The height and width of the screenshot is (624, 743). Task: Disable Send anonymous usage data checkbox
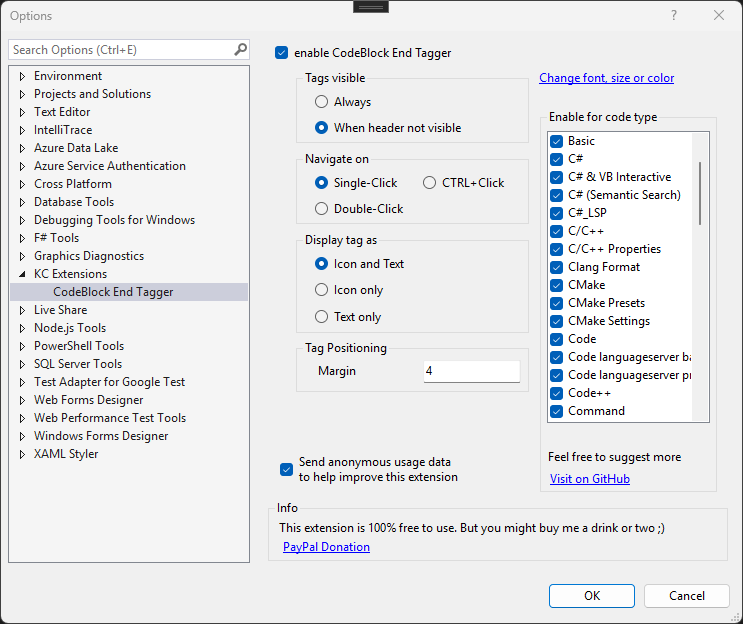286,470
